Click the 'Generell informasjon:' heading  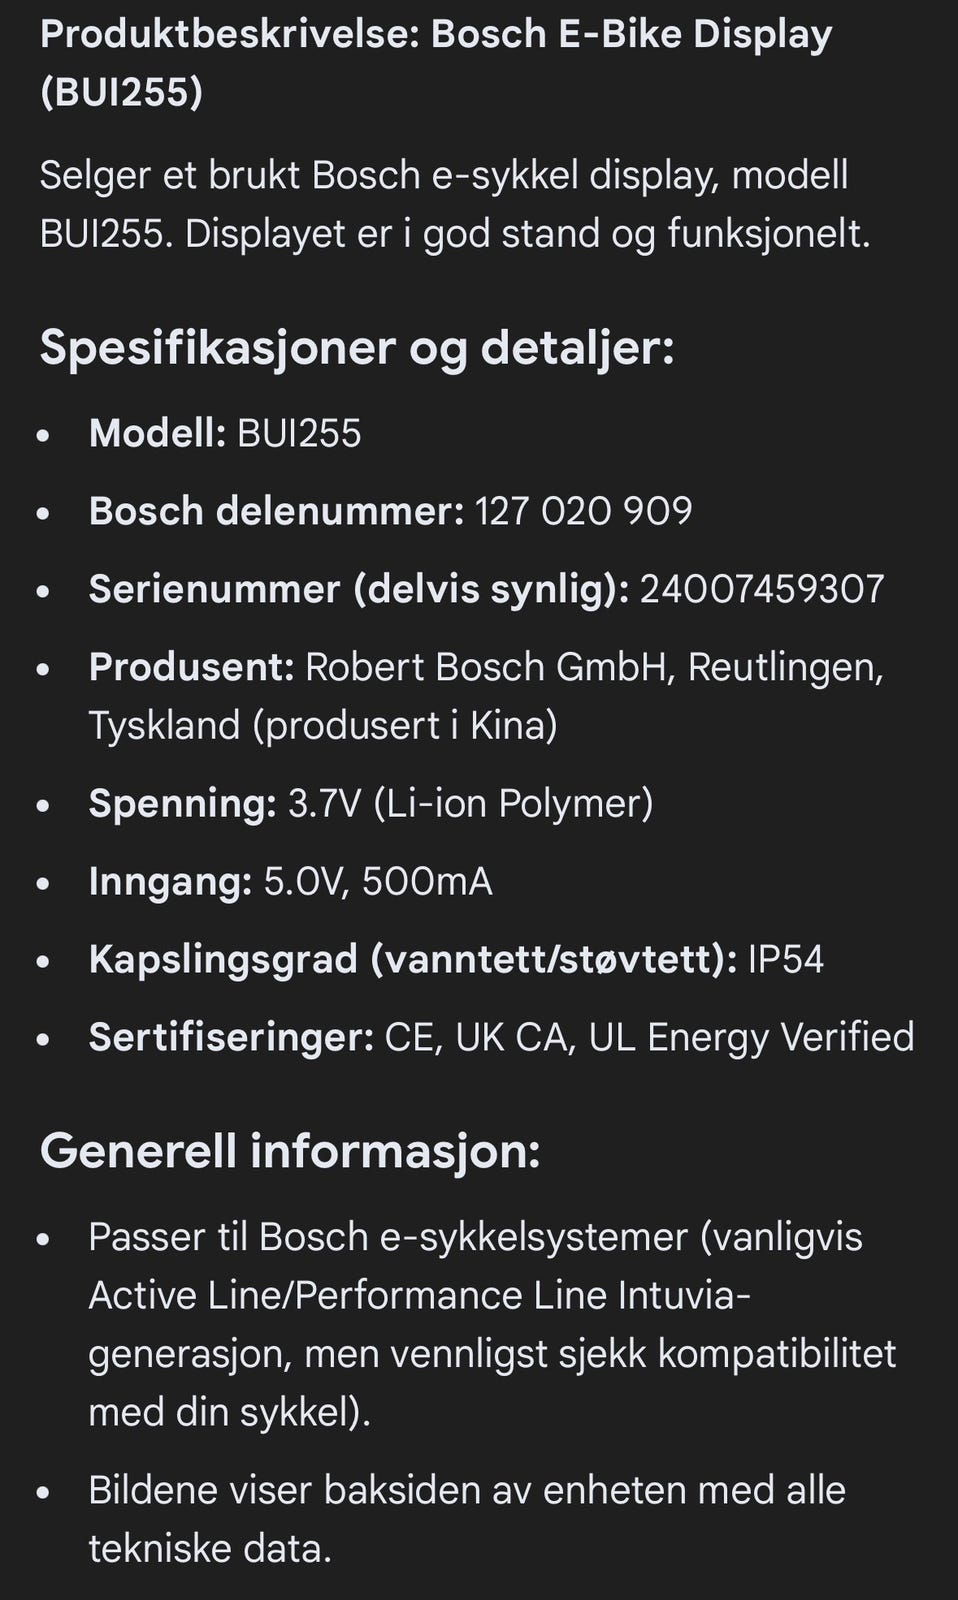tap(290, 1151)
